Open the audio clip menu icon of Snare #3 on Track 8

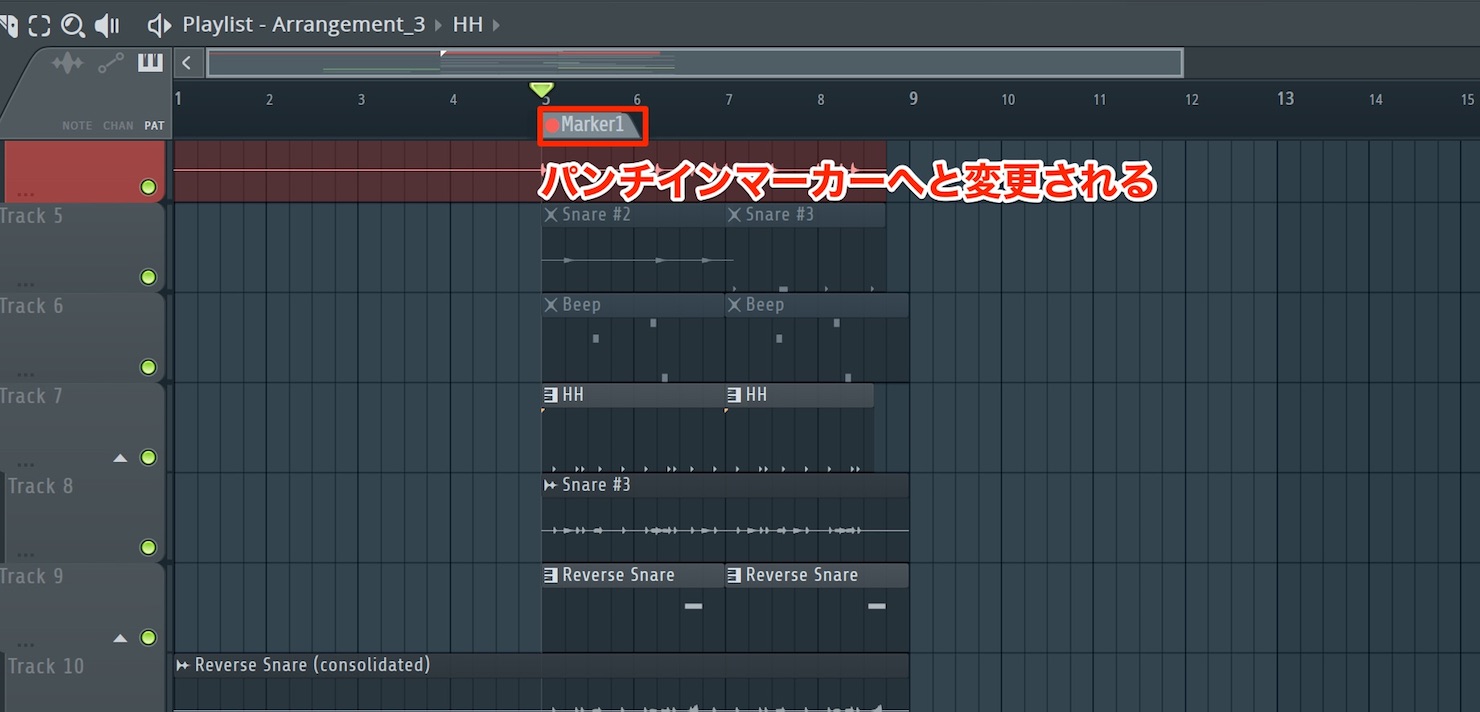pyautogui.click(x=550, y=485)
